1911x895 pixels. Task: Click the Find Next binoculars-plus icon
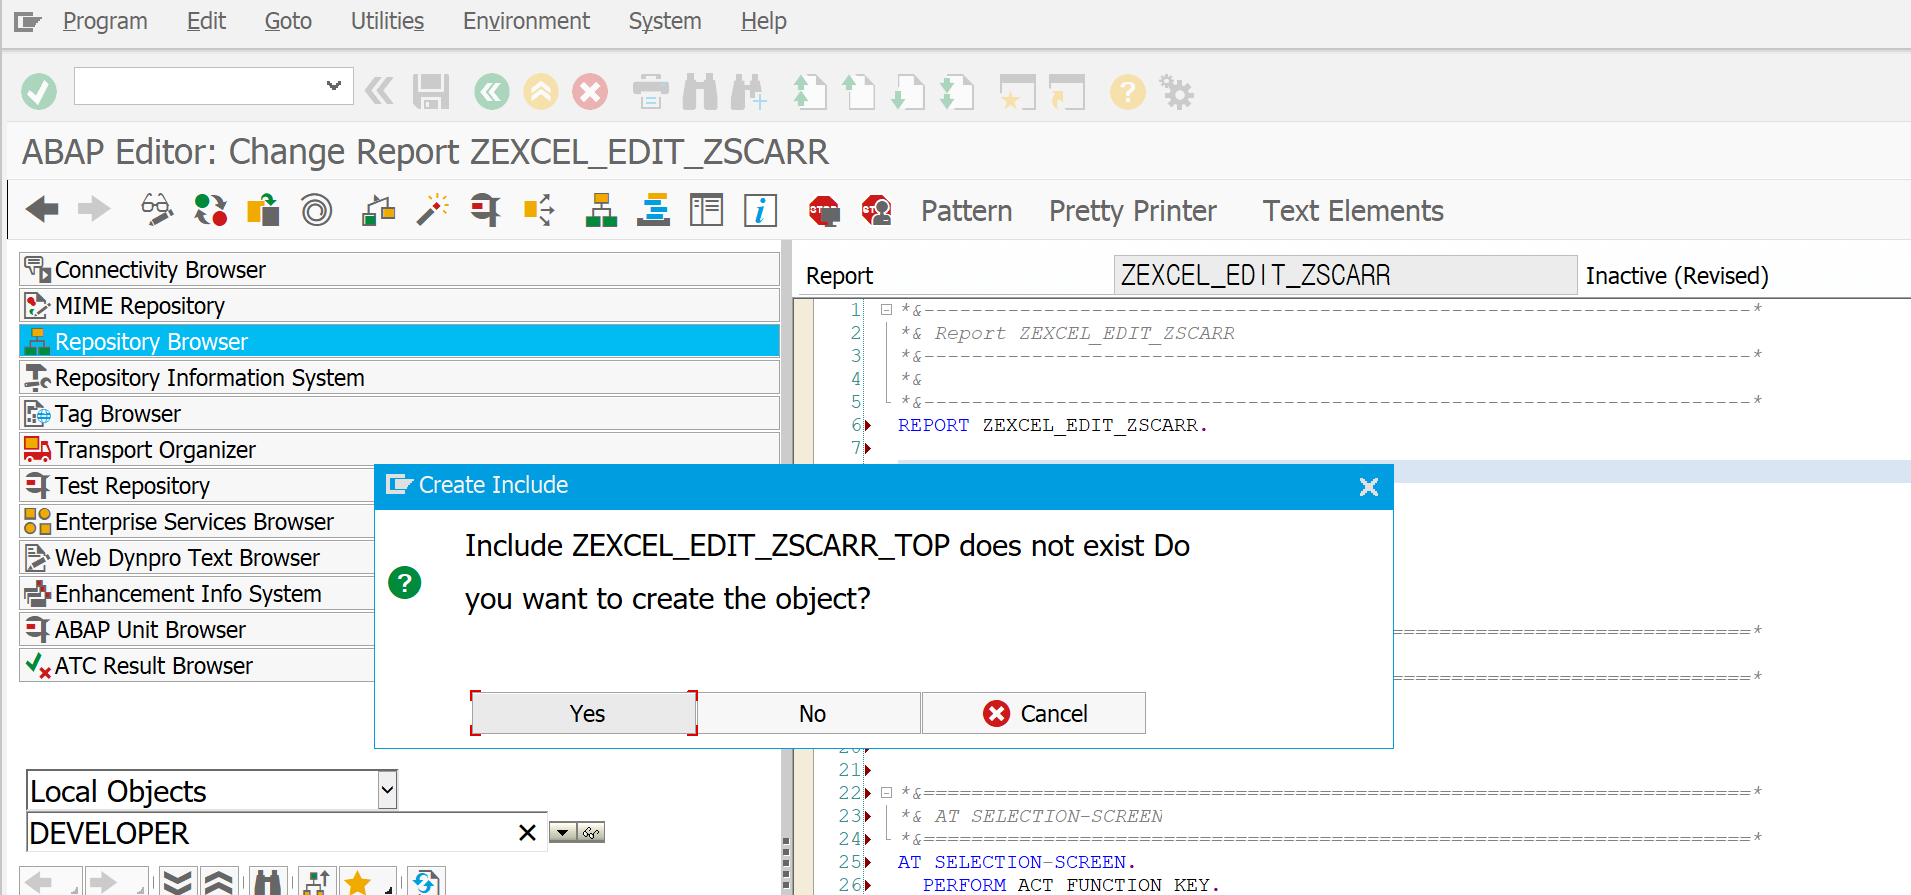click(749, 92)
